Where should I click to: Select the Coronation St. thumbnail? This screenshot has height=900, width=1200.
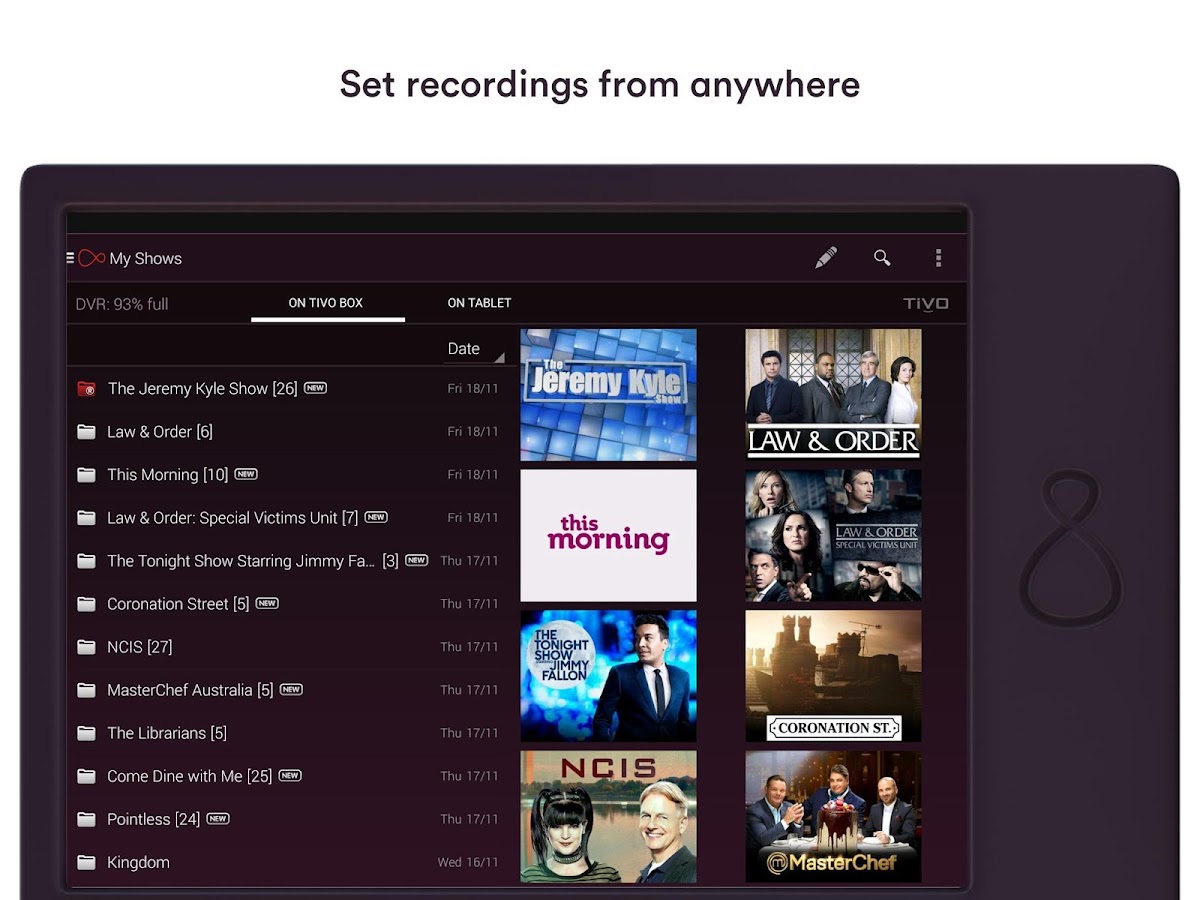[x=833, y=676]
